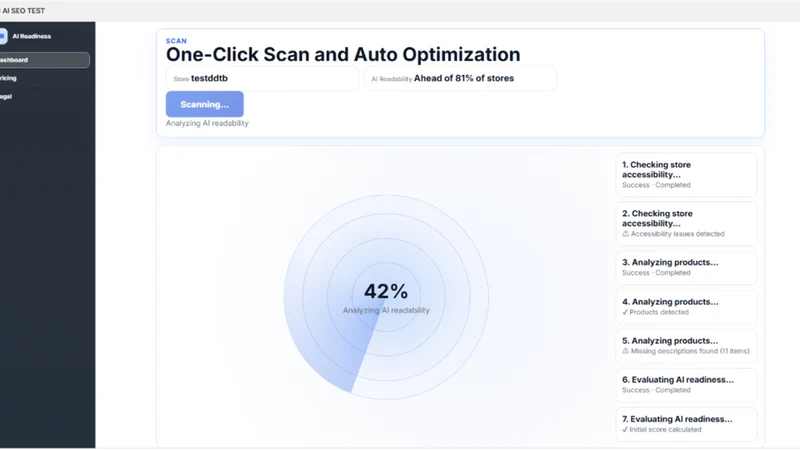Click Analyzing AI readability text under button
800x450 pixels.
(207, 123)
